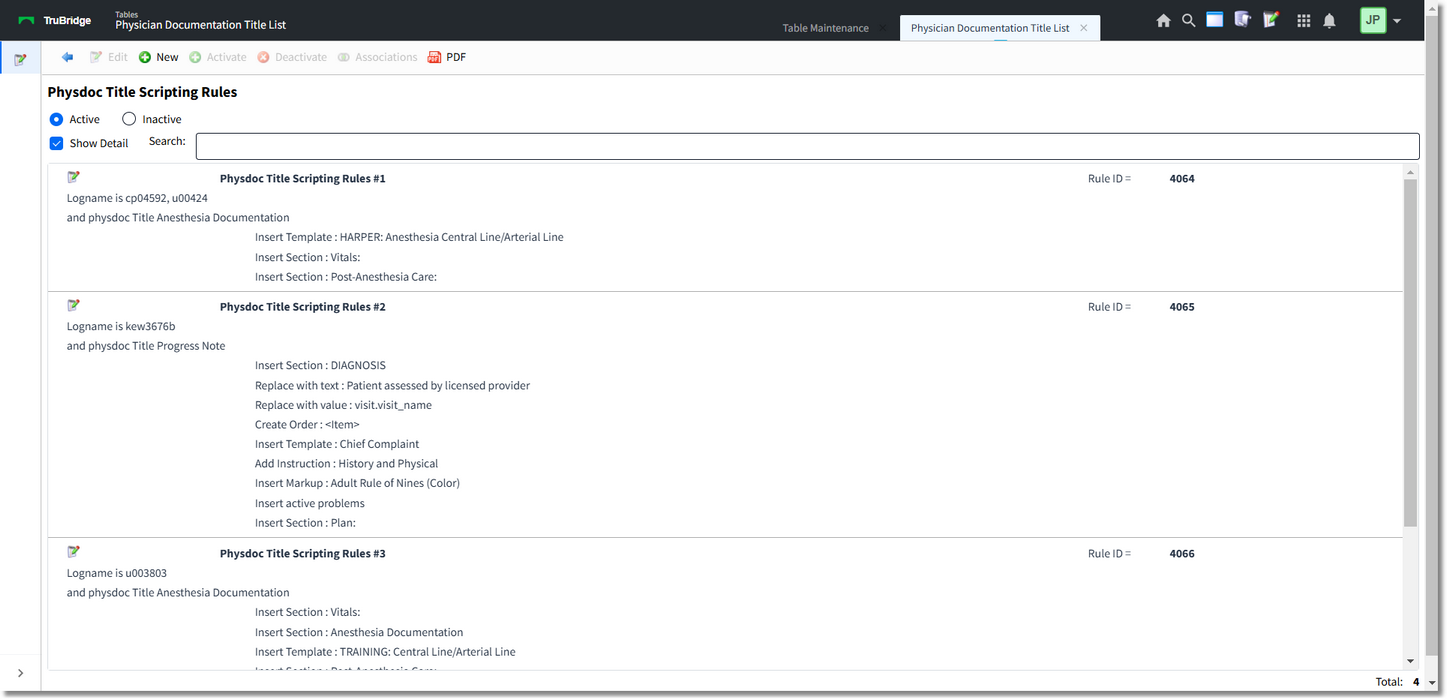Click 'Insert Template : TRAINING: Central Line/Arterial Line'
The height and width of the screenshot is (700, 1447).
tap(385, 652)
